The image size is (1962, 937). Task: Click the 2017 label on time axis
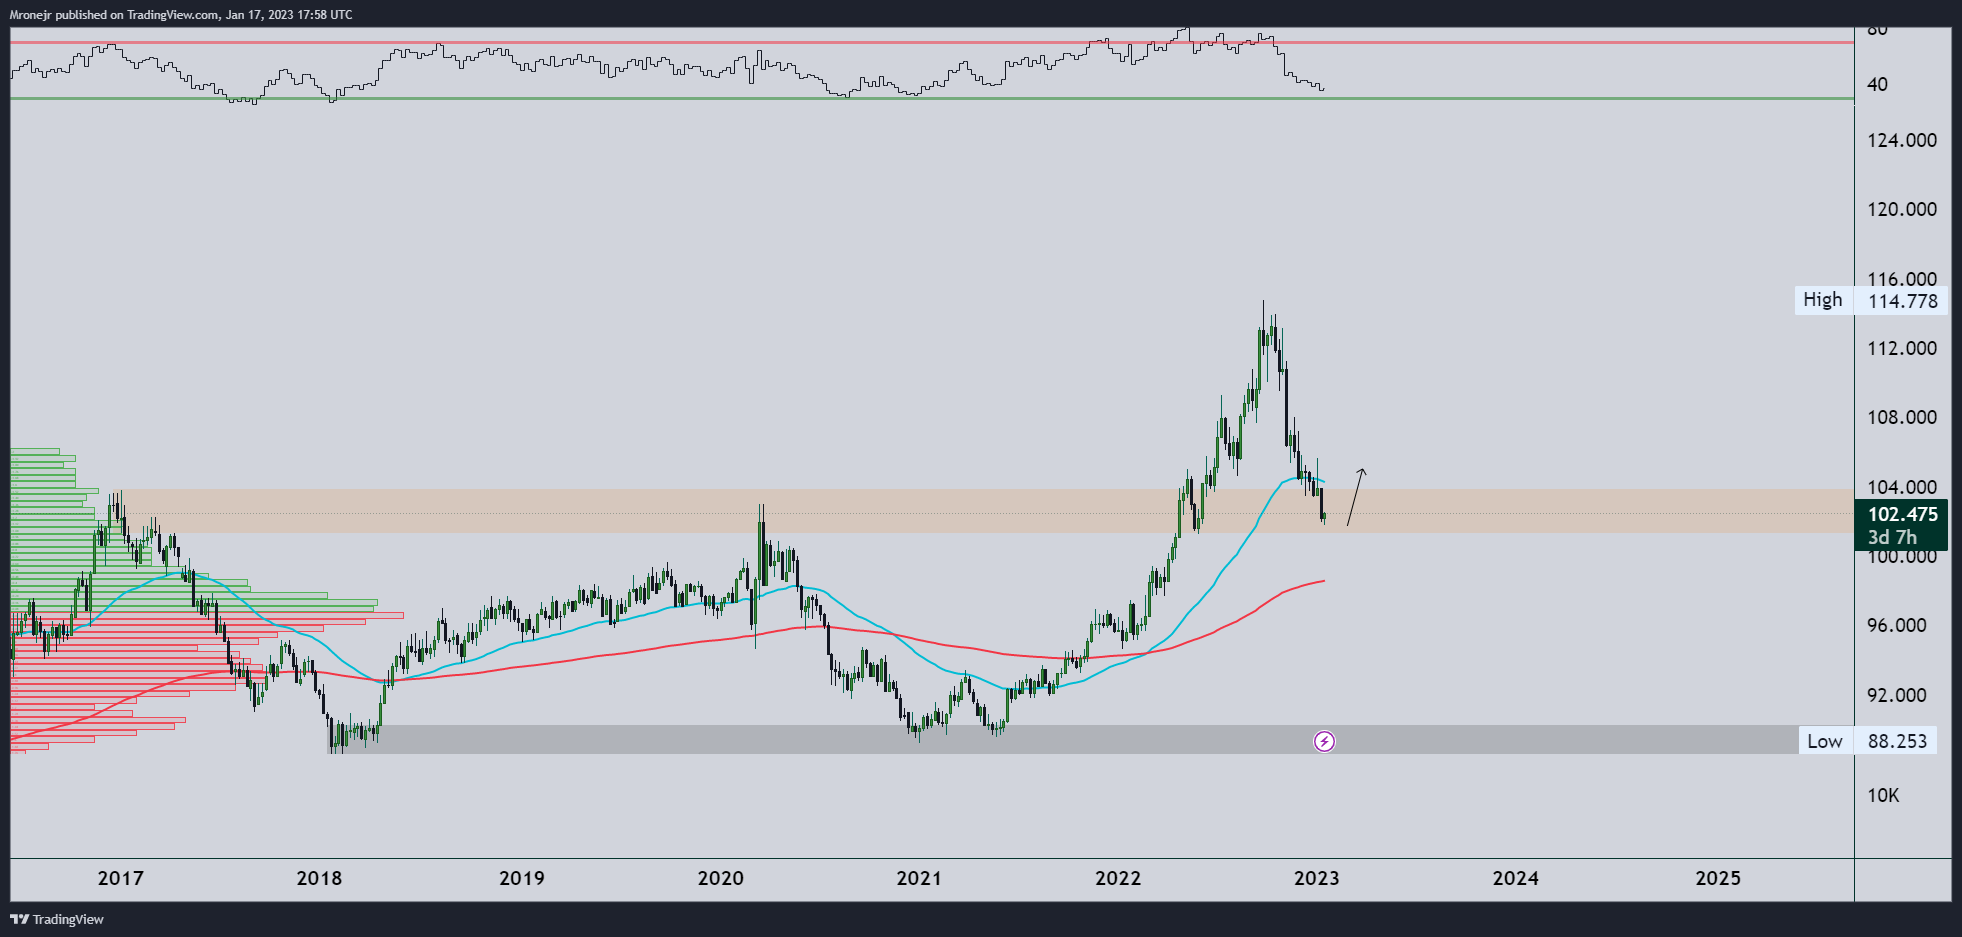120,878
